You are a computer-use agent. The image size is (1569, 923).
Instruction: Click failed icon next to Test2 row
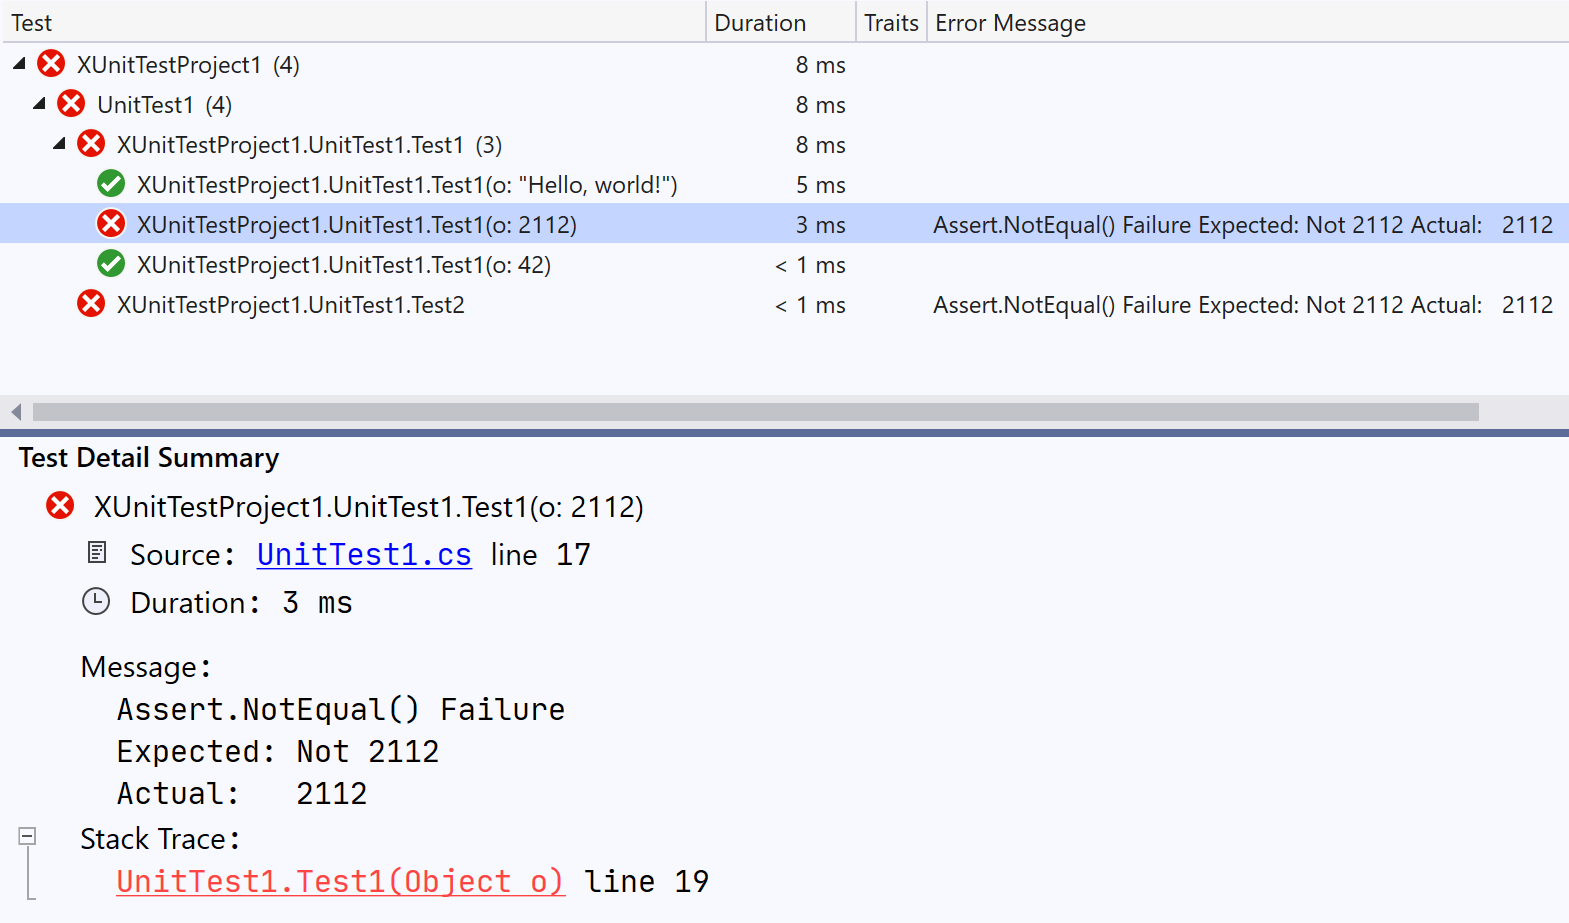click(x=91, y=304)
